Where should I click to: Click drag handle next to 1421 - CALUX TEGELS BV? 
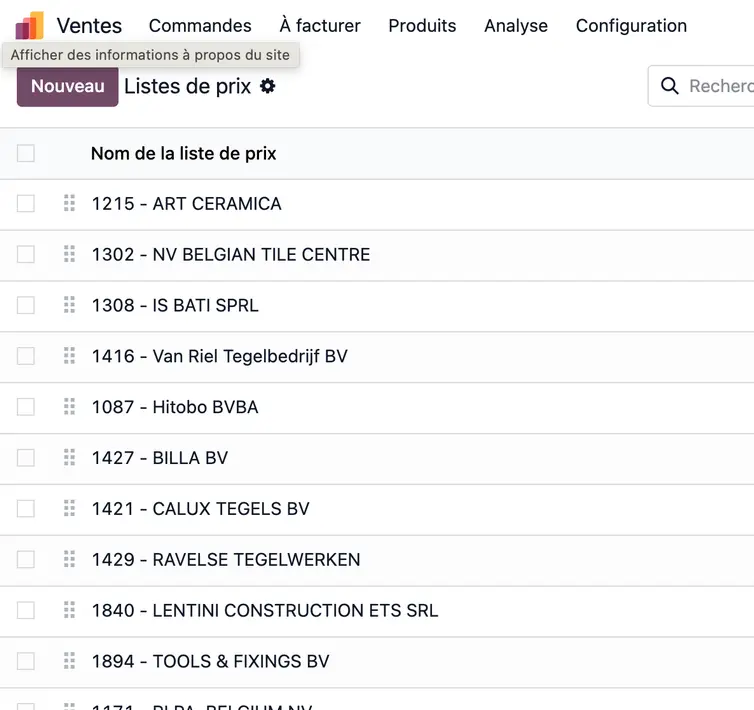point(69,509)
